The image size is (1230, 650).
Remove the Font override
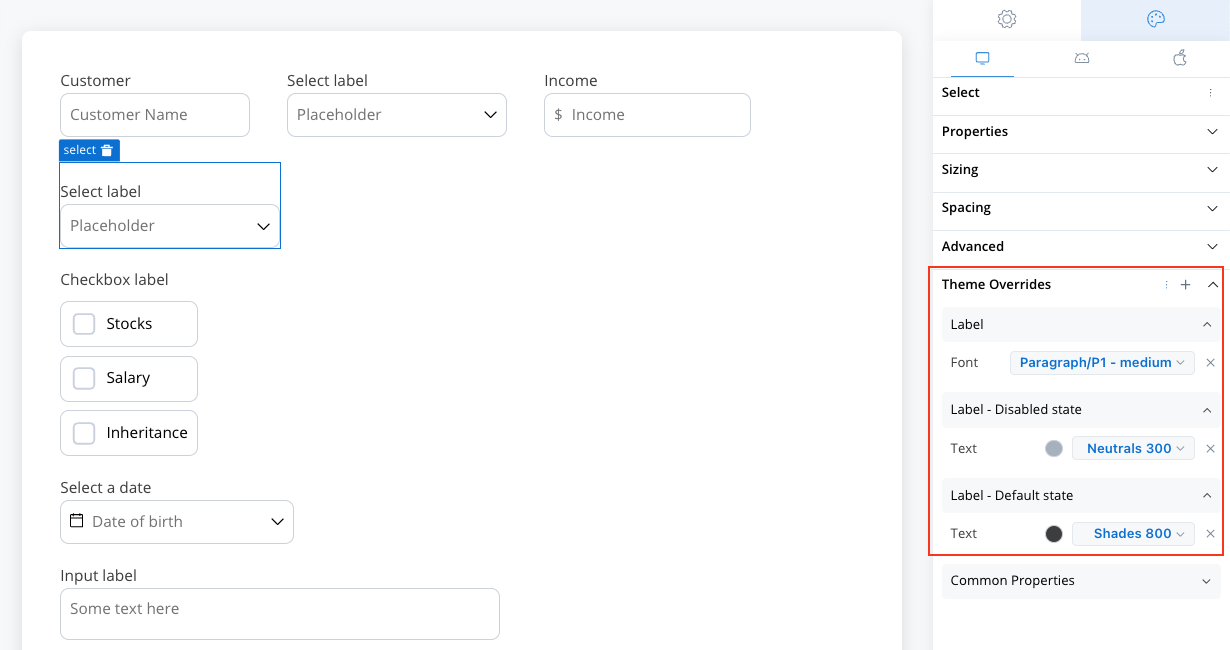pos(1210,363)
